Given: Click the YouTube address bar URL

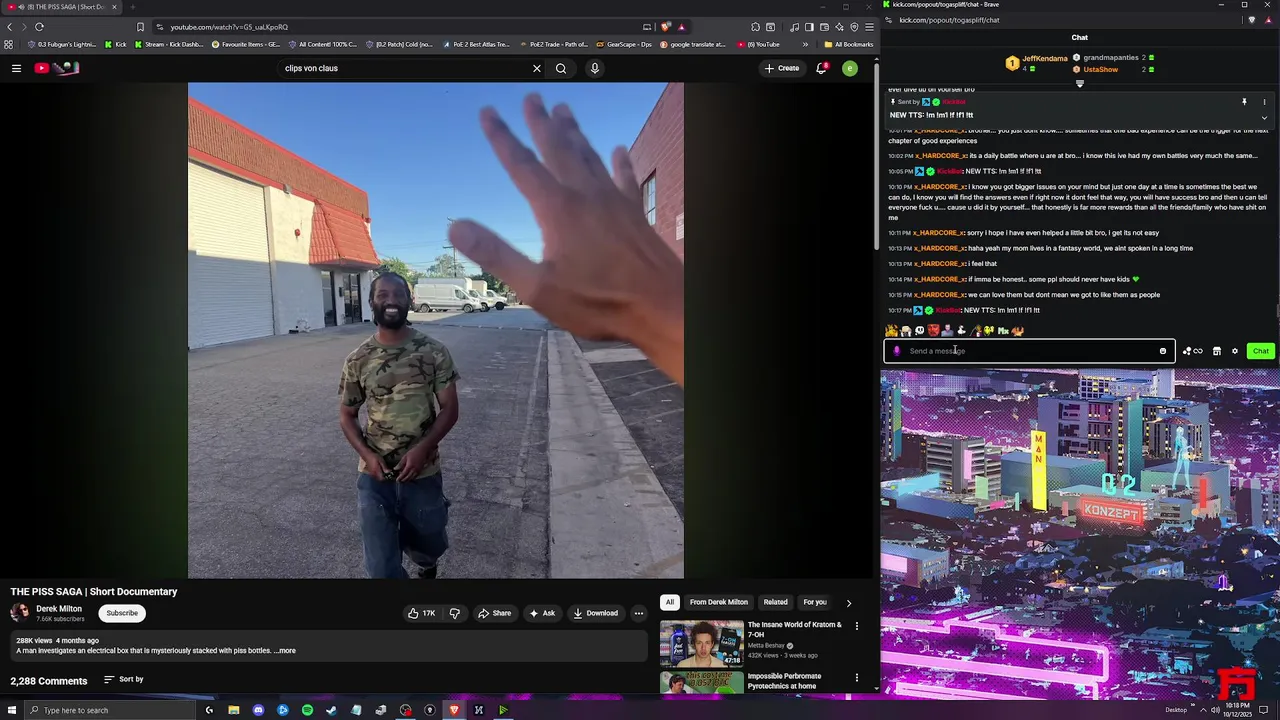Looking at the screenshot, I should pos(229,27).
